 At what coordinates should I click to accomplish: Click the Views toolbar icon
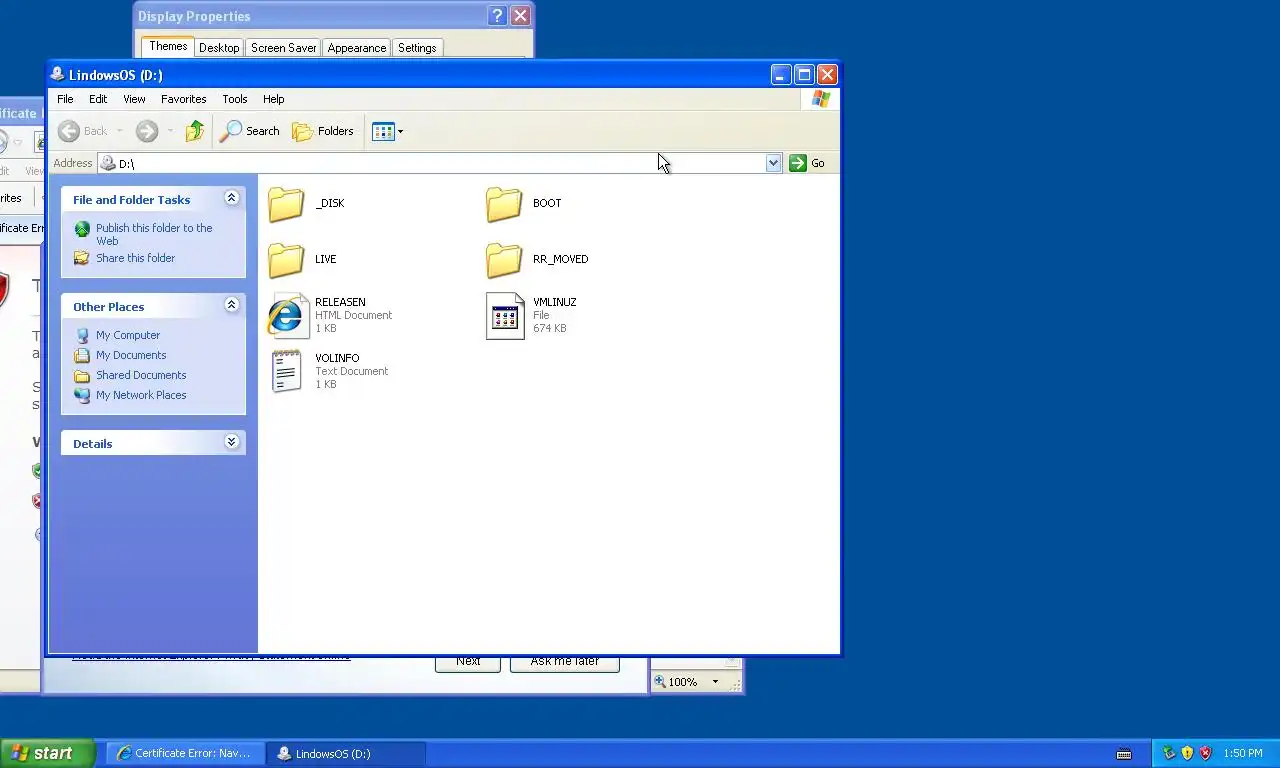coord(383,131)
